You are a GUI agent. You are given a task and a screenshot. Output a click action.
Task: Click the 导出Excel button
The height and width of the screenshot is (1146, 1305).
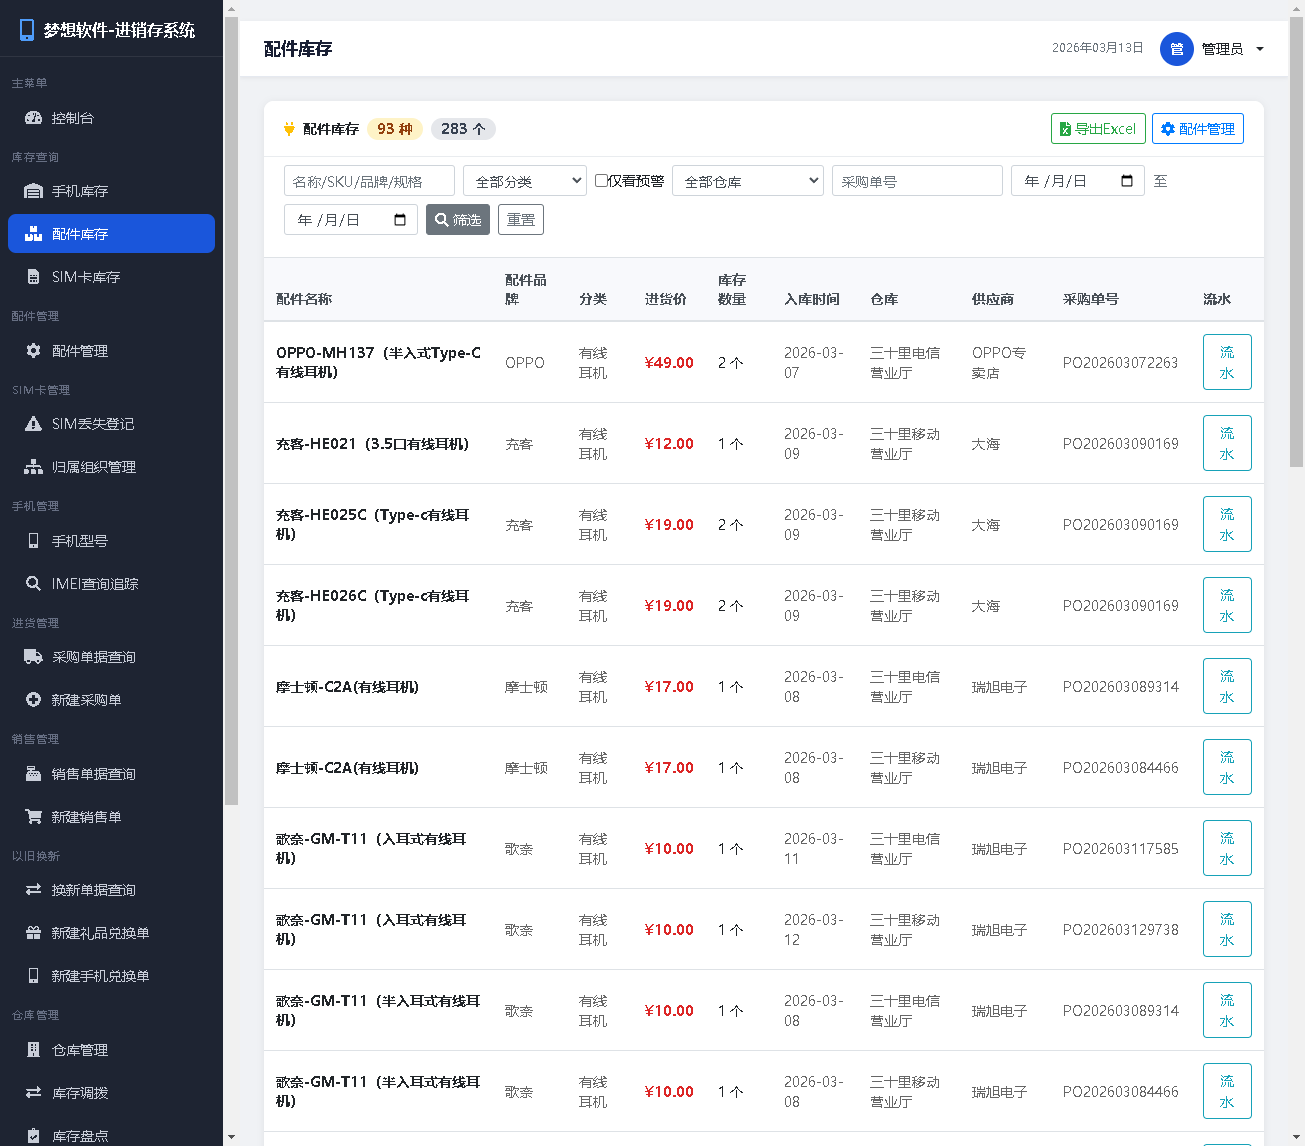[1097, 129]
